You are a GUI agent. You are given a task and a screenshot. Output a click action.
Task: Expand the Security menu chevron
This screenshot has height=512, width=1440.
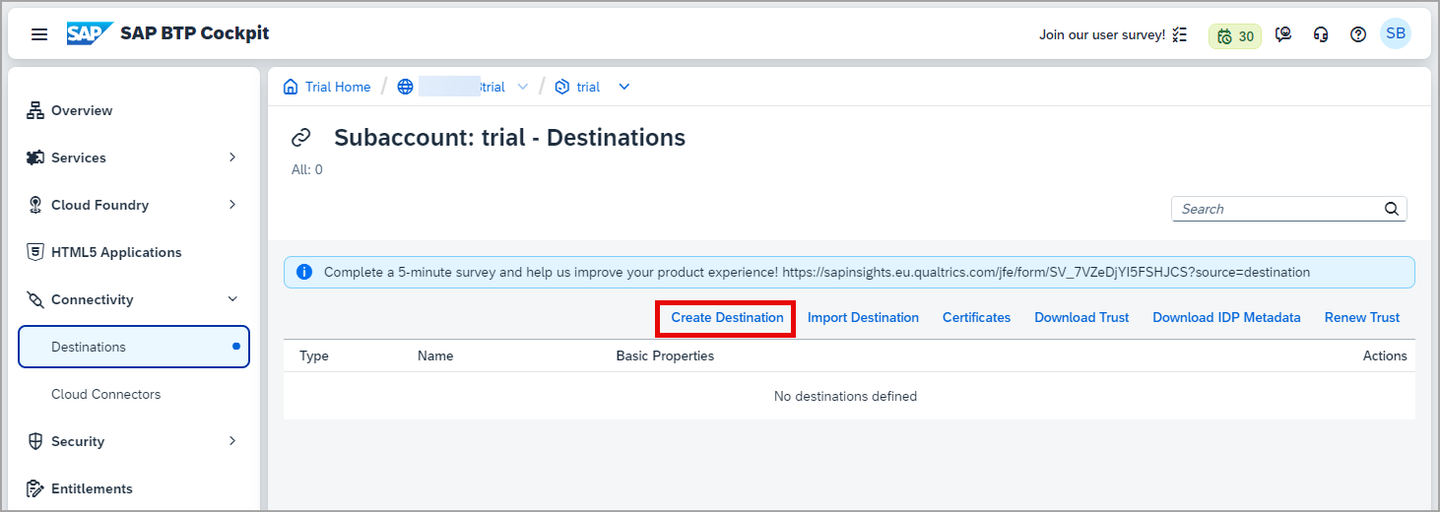232,441
